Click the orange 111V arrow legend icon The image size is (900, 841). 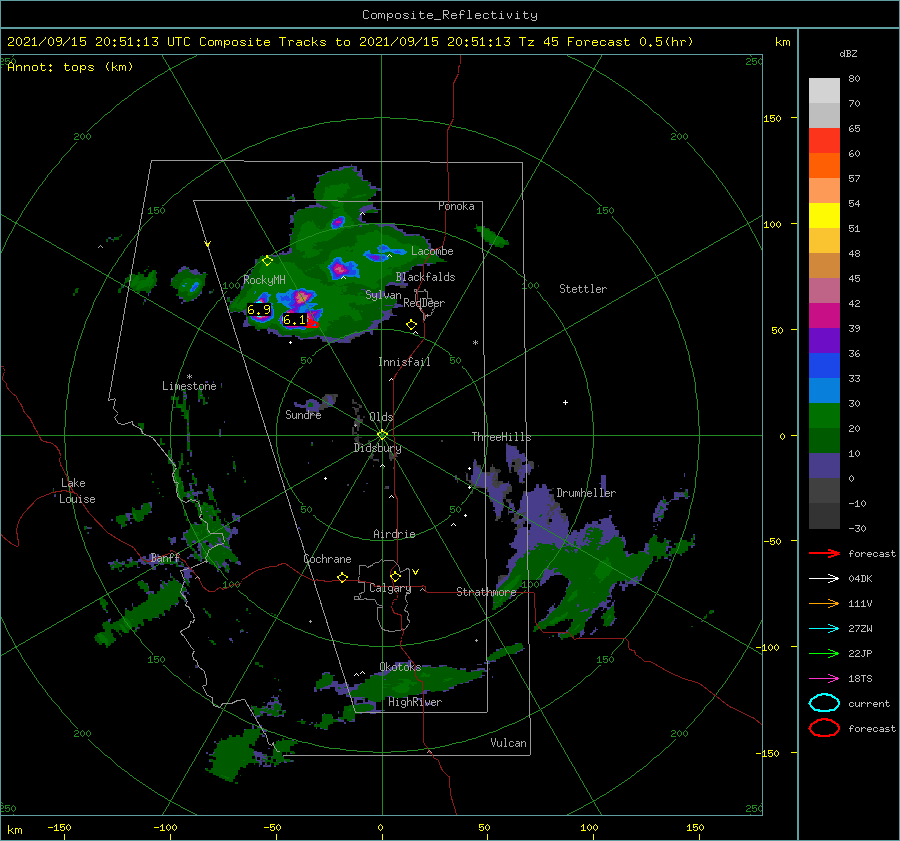(x=824, y=603)
